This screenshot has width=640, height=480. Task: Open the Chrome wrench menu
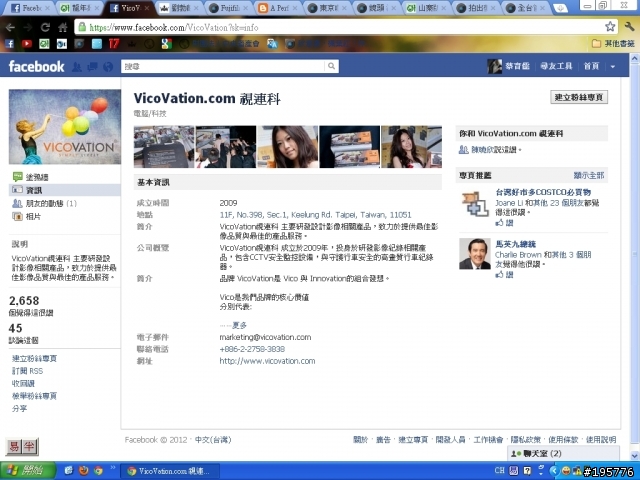[x=629, y=27]
